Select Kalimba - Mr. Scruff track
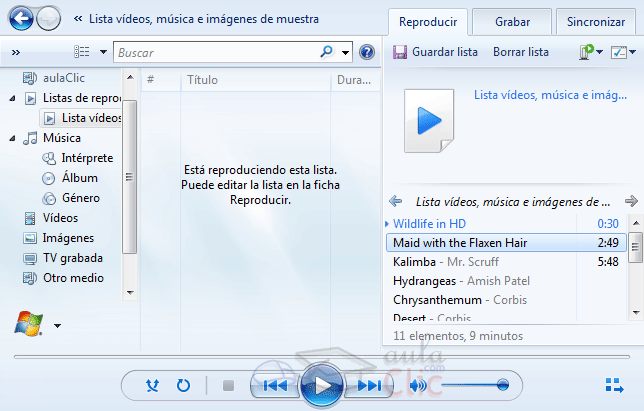Screen dimensions: 644x411 coord(506,262)
